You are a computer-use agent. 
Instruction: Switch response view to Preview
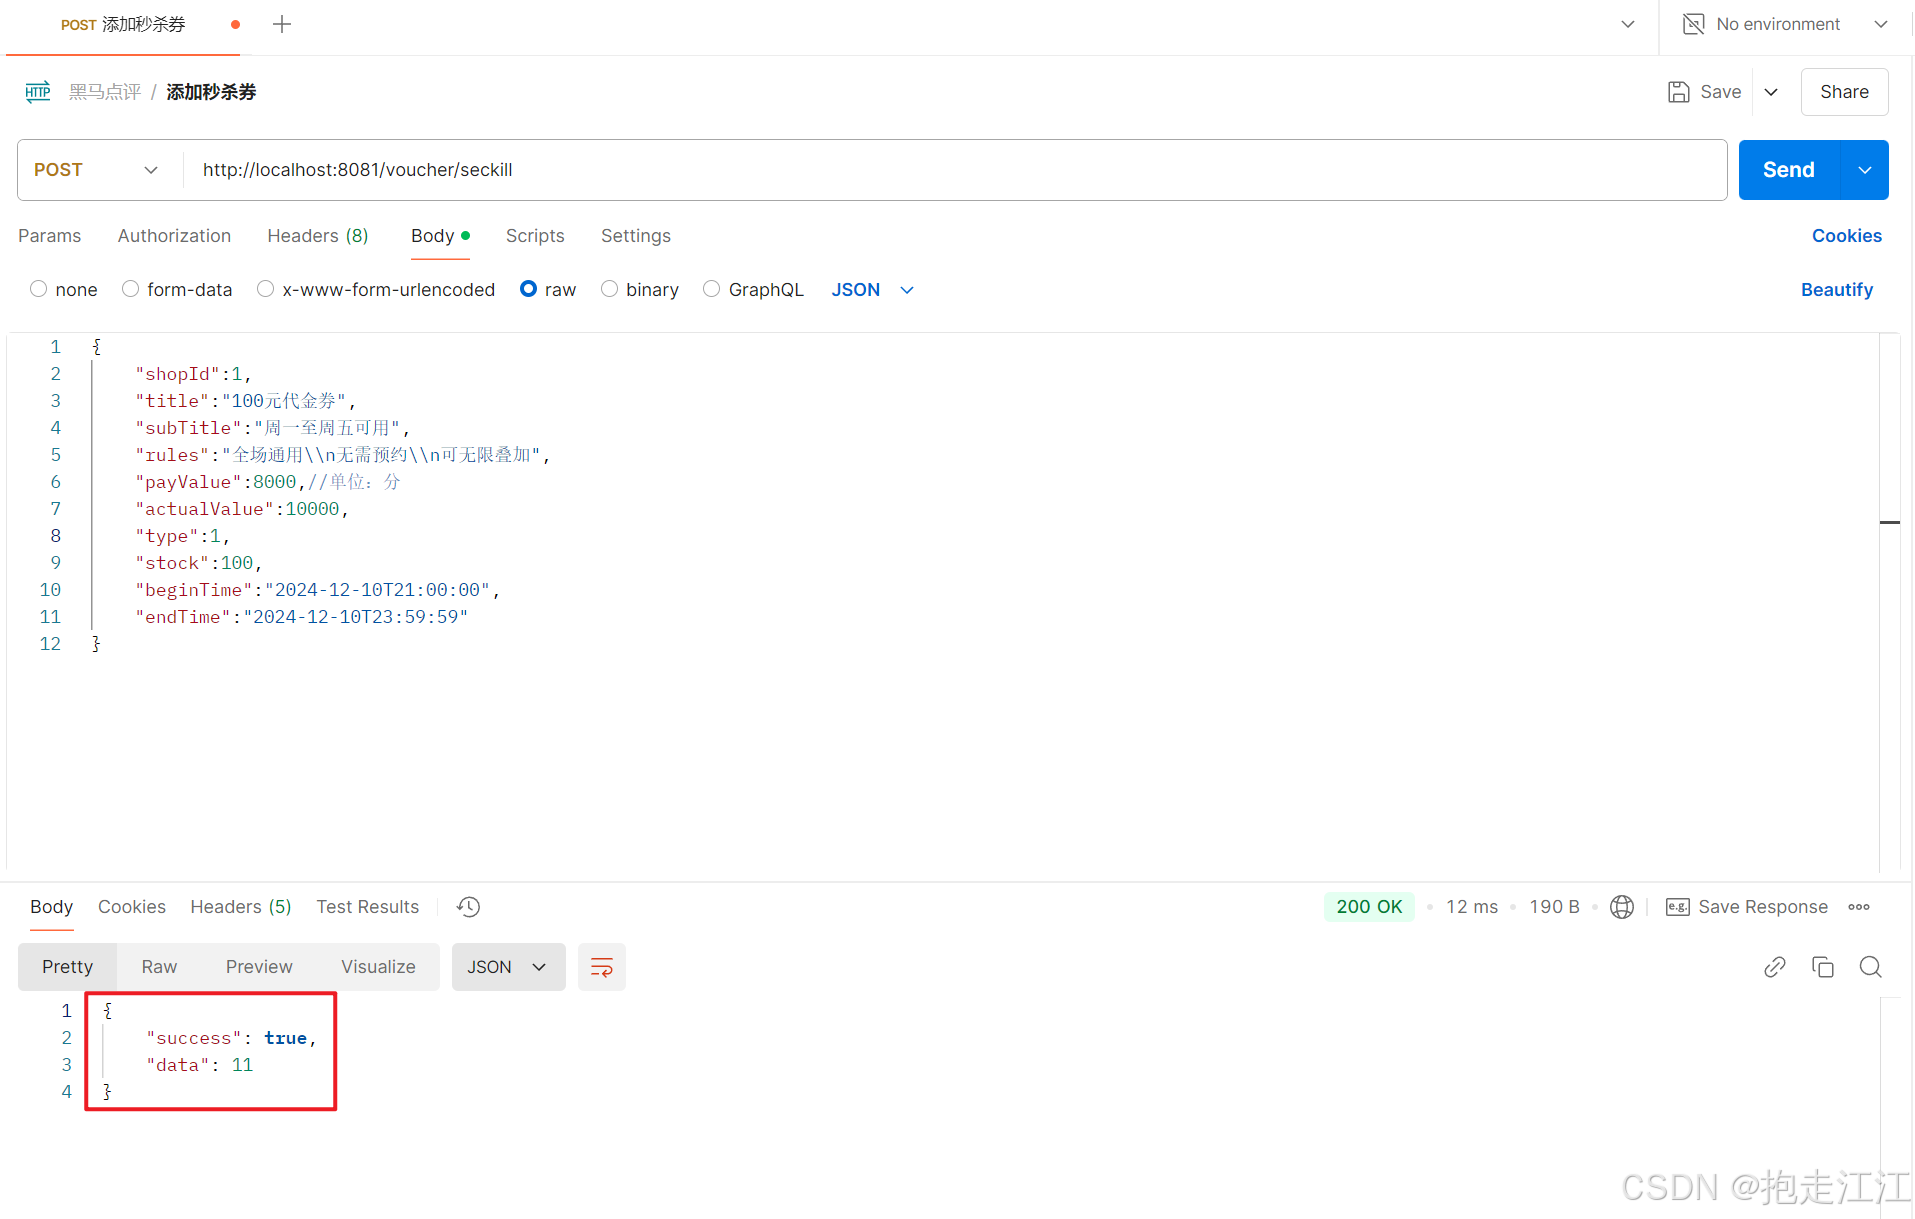click(259, 967)
